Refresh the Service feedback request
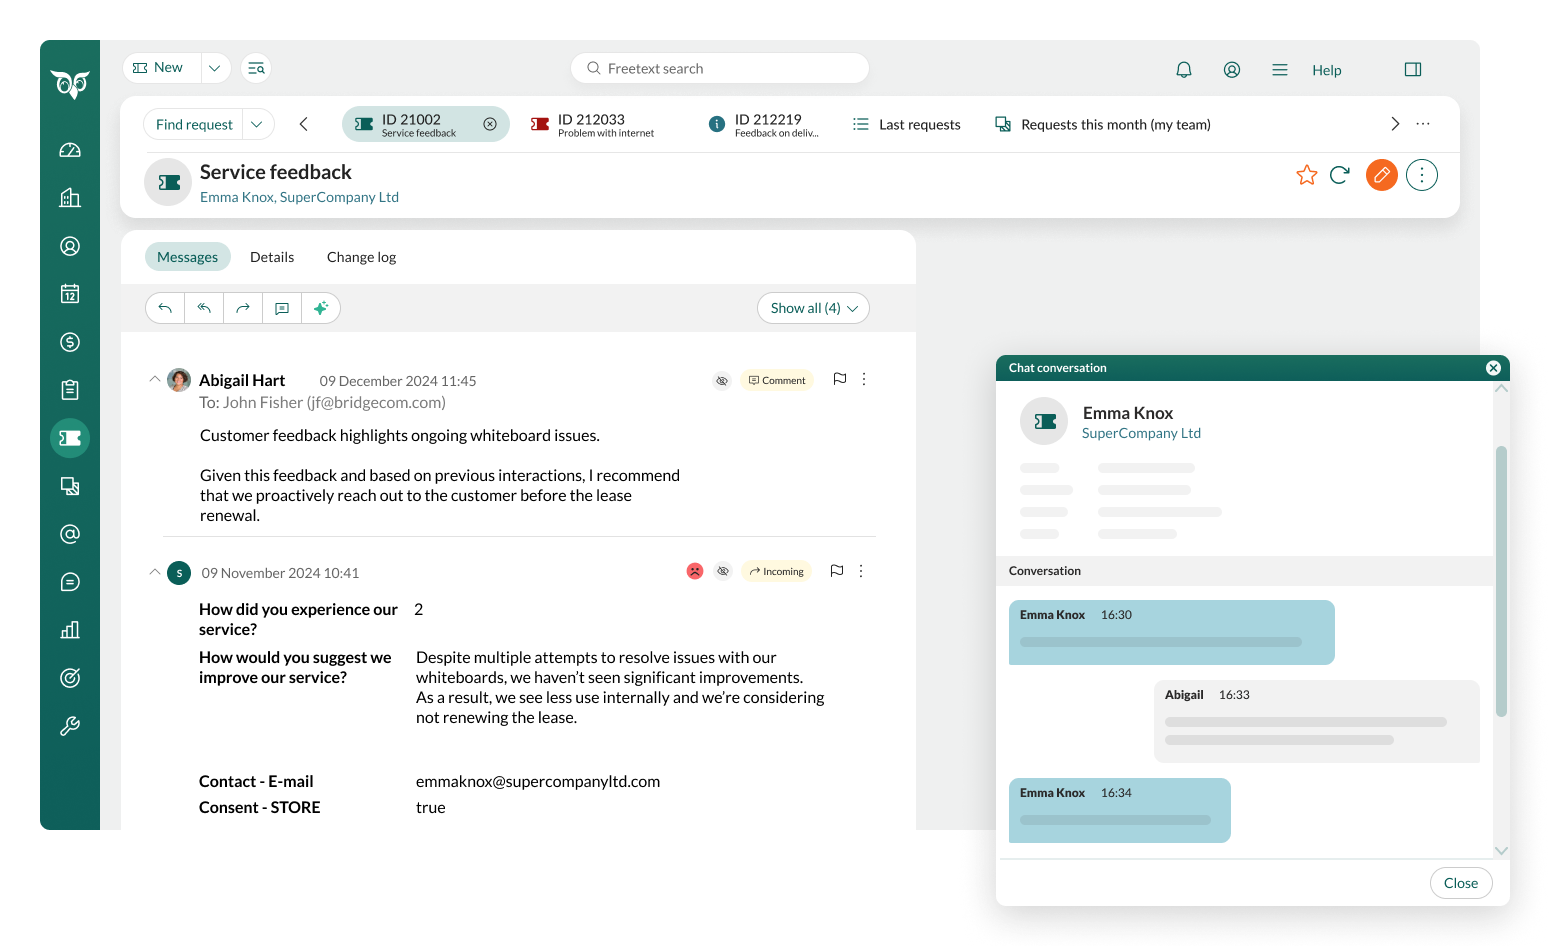This screenshot has height=946, width=1550. (1340, 175)
